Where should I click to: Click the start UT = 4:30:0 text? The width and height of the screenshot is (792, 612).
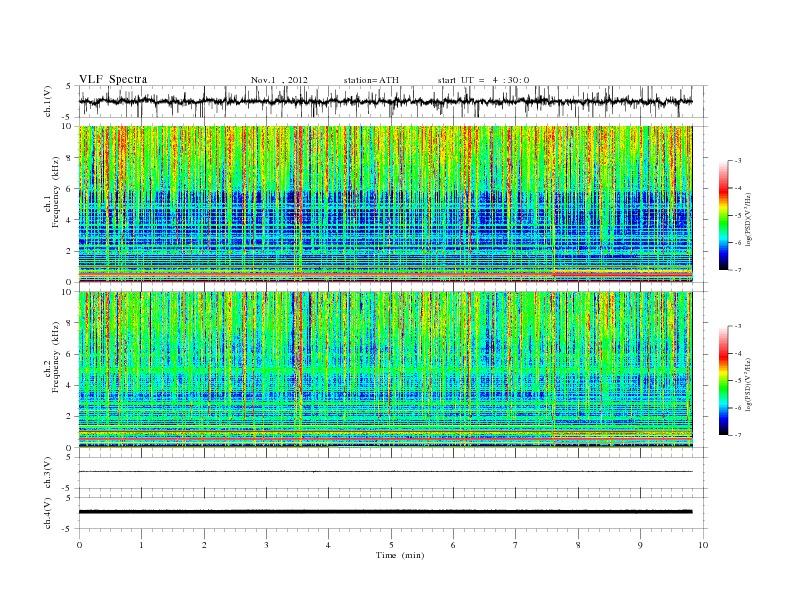[483, 80]
